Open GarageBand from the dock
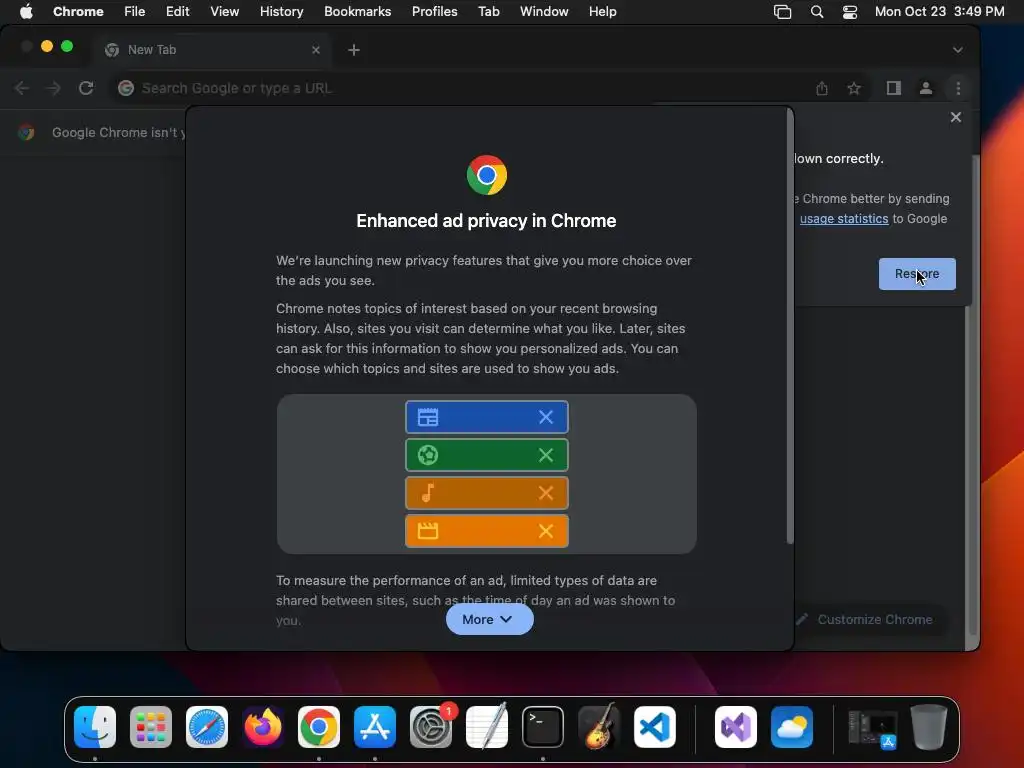1024x768 pixels. (599, 727)
